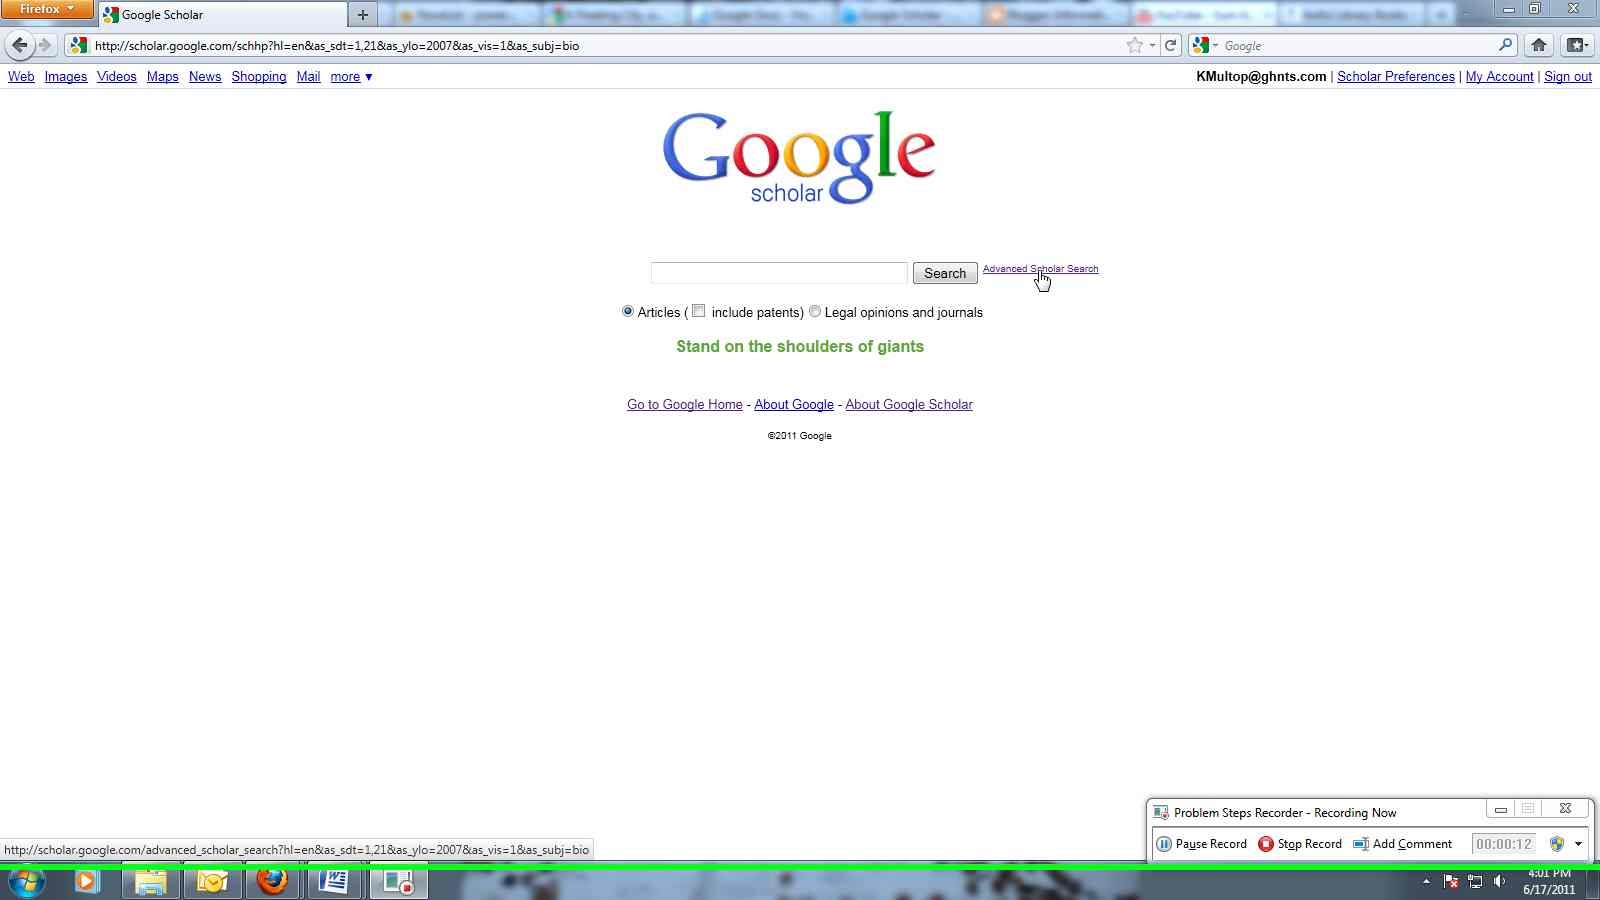Click the Search button
The height and width of the screenshot is (900, 1600).
point(944,273)
